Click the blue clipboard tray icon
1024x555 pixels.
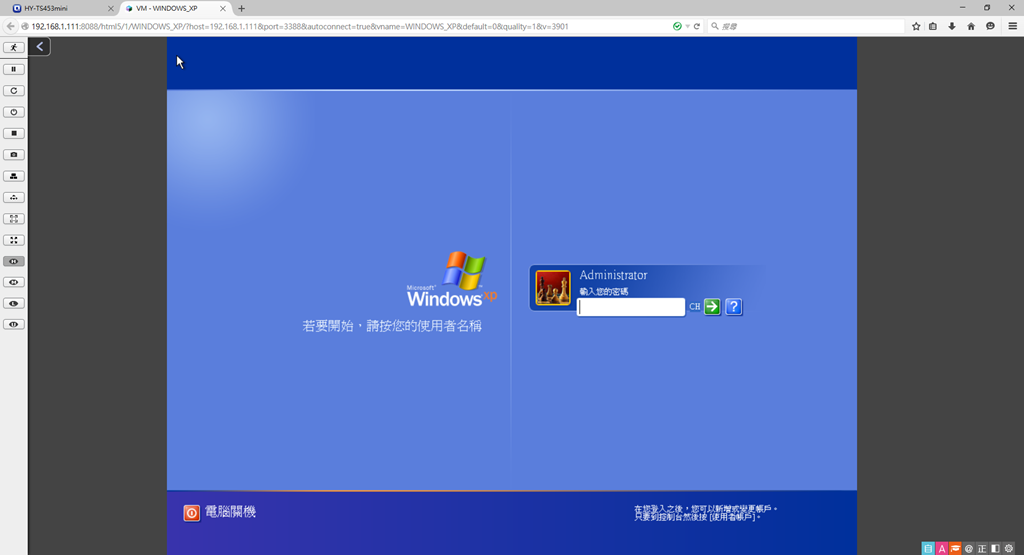928,548
